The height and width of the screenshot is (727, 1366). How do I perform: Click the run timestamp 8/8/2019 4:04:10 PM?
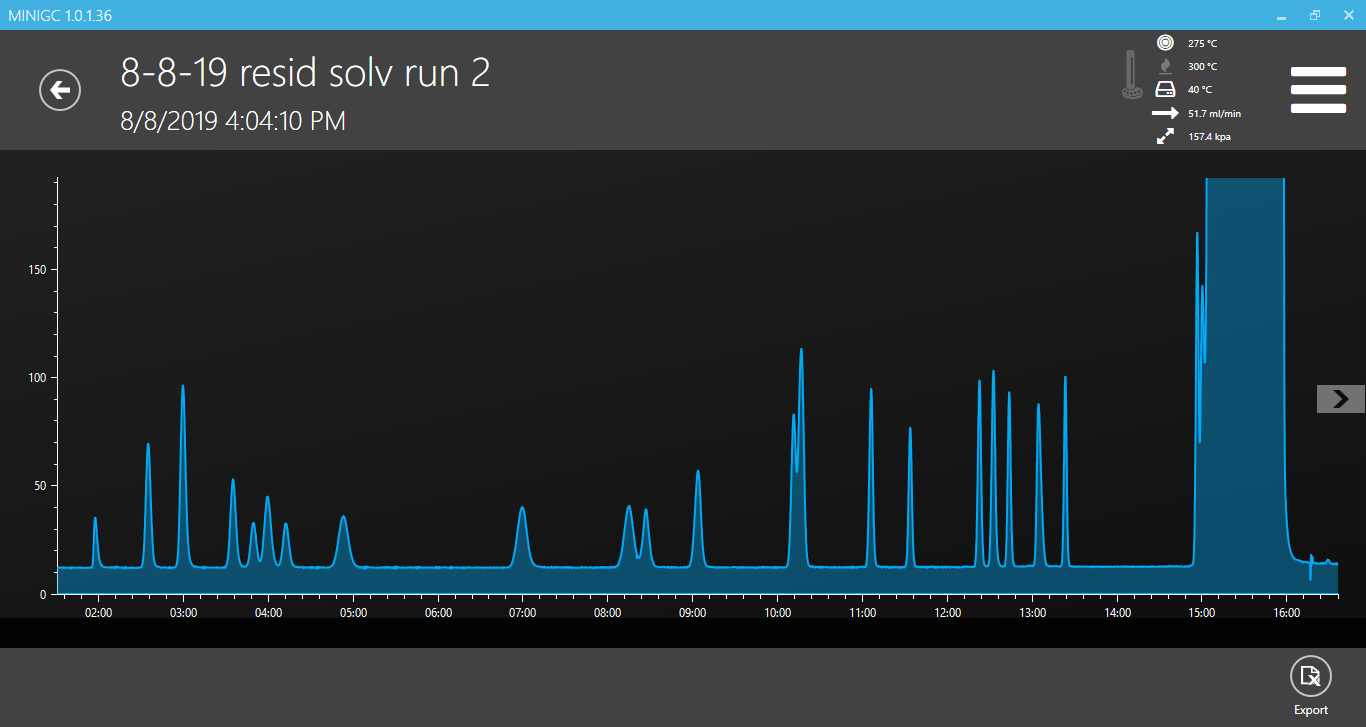coord(233,121)
